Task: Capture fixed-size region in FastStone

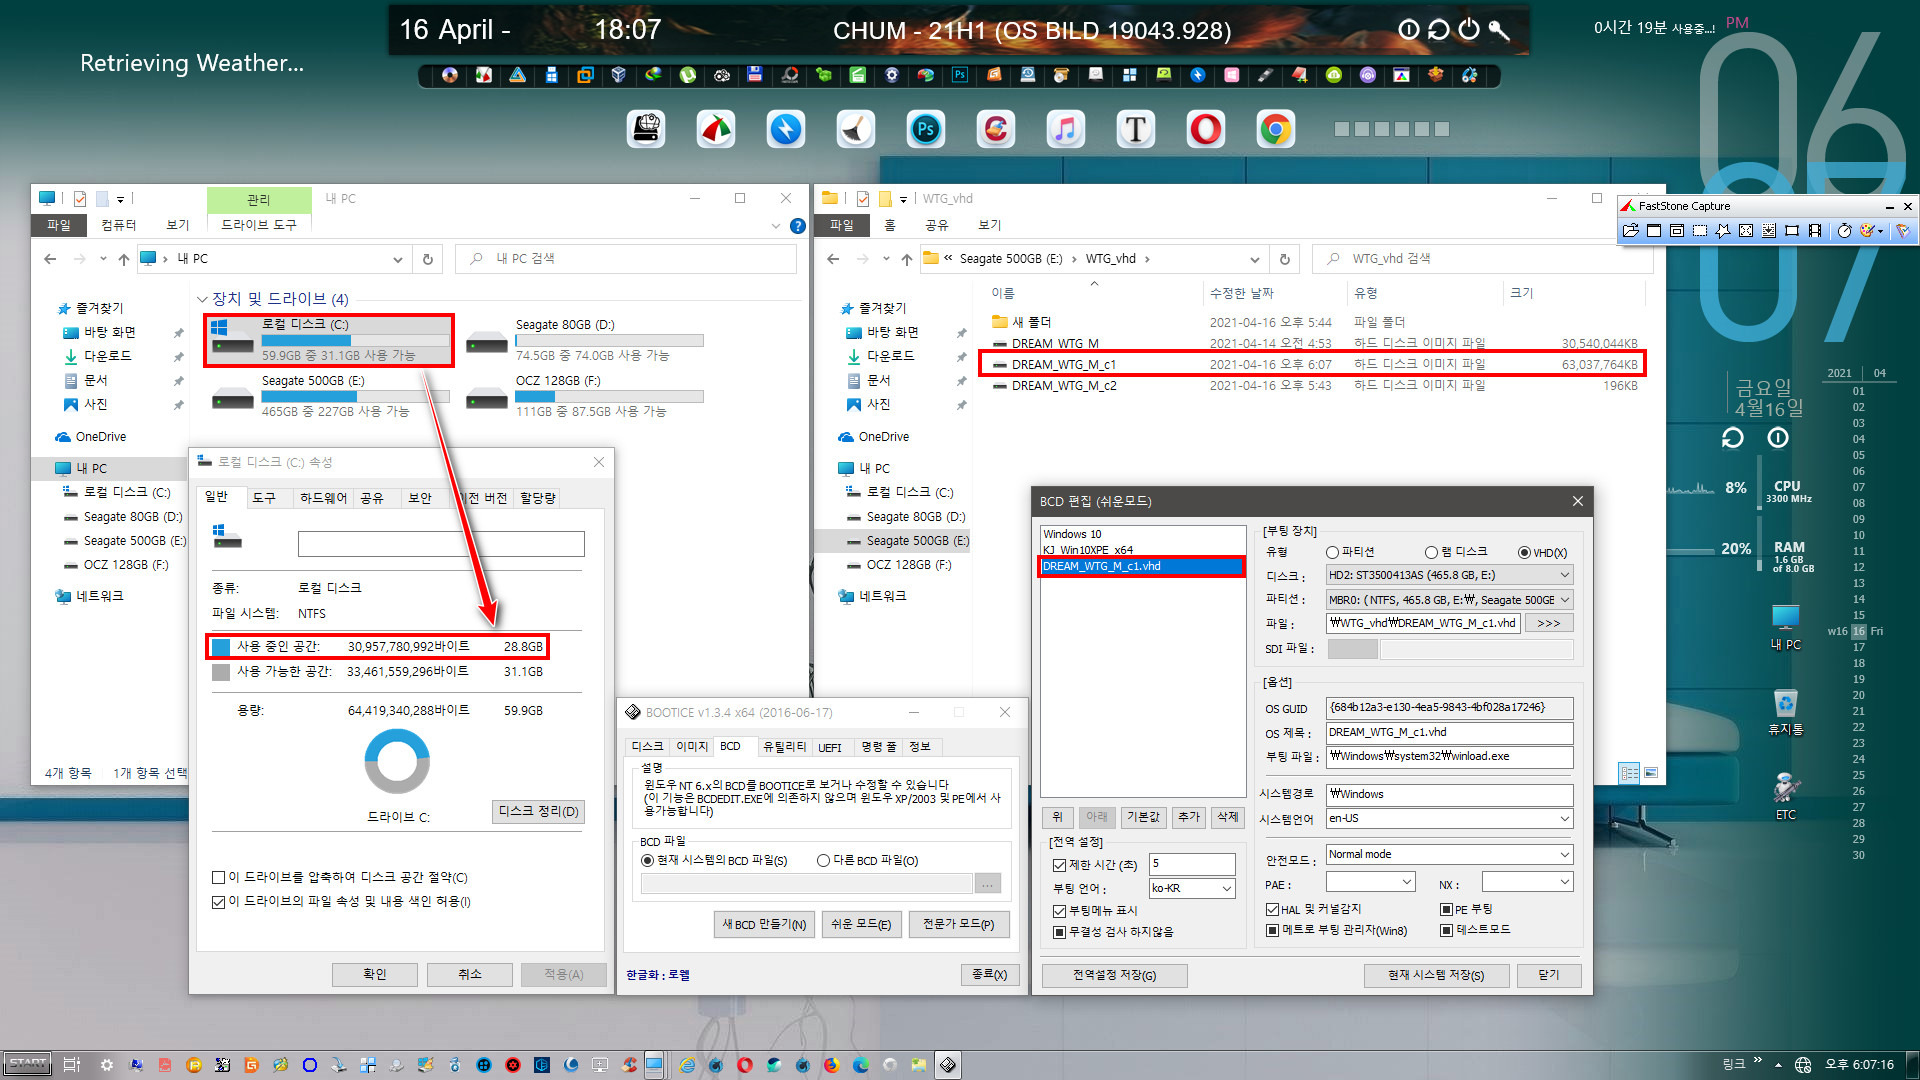Action: tap(1792, 231)
